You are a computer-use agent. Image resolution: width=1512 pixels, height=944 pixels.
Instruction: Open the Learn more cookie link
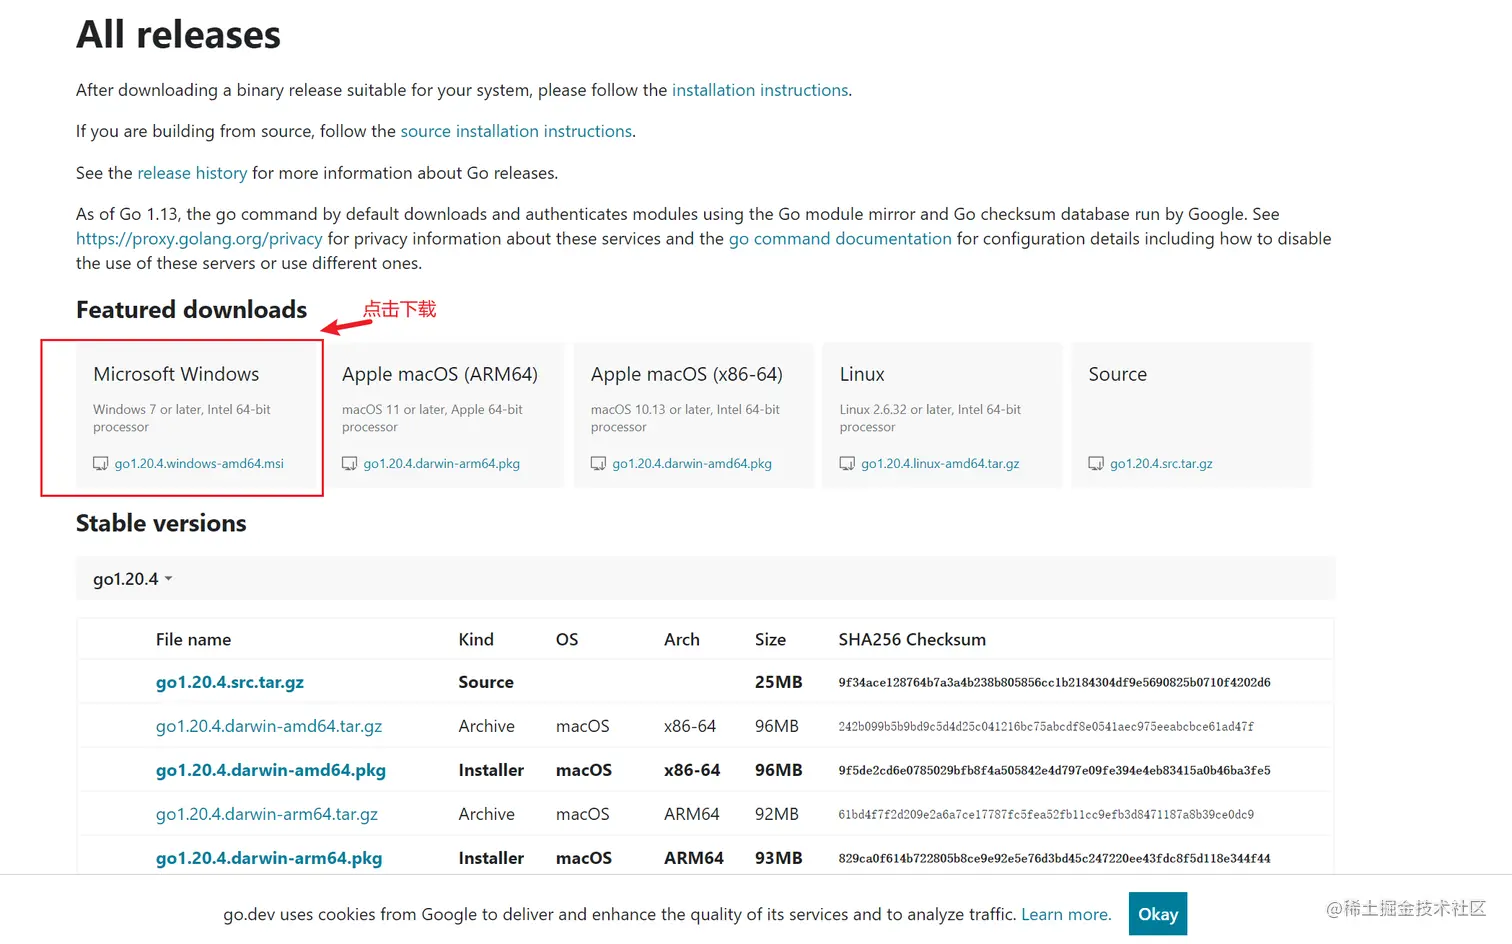1066,914
